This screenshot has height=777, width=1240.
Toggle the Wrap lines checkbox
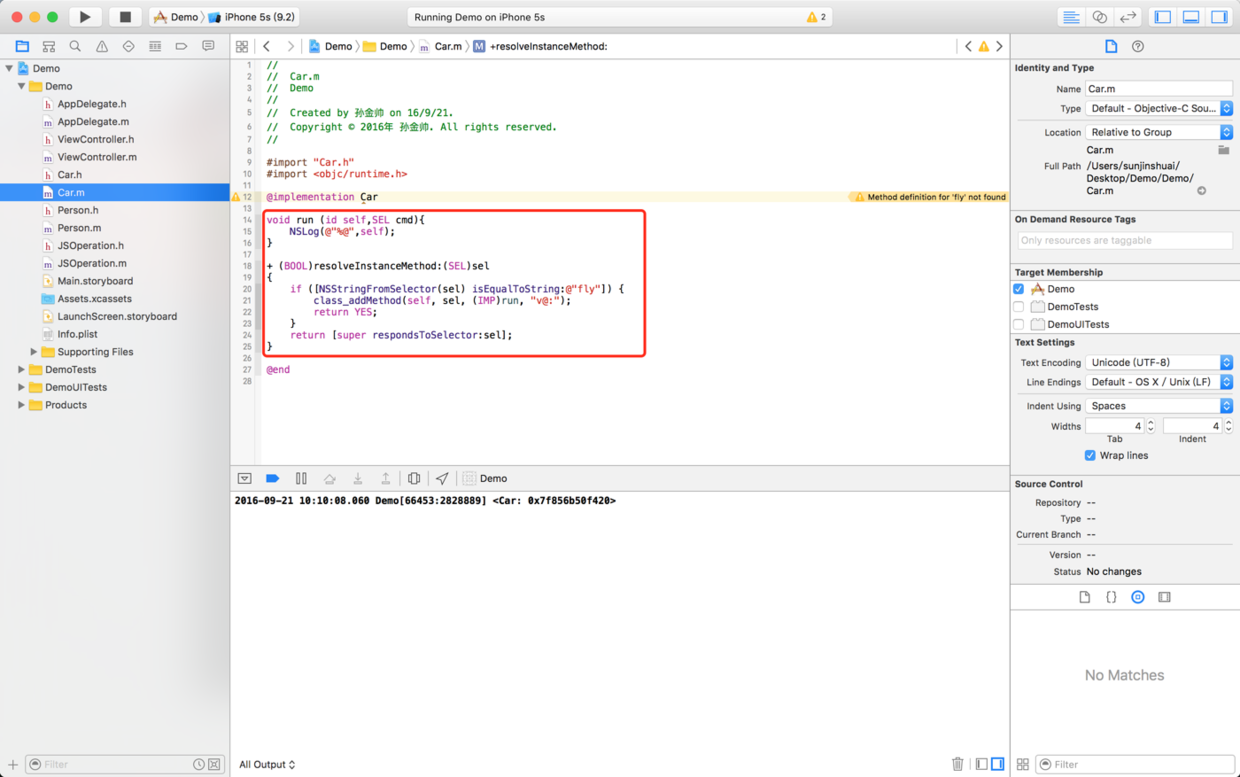pyautogui.click(x=1090, y=456)
